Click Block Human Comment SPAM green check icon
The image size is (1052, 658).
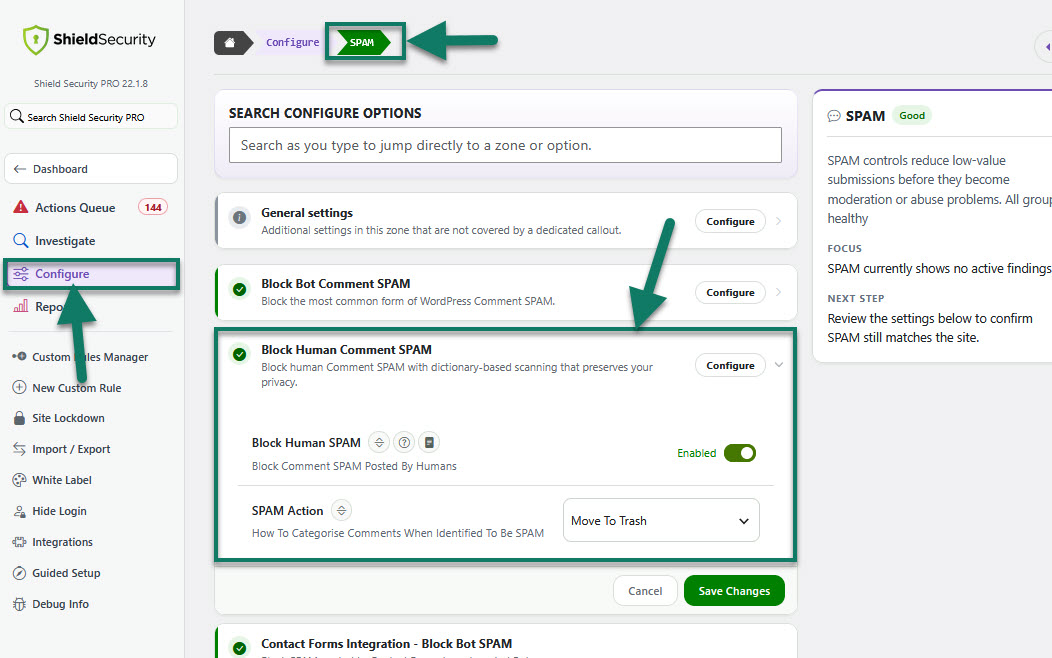(239, 354)
